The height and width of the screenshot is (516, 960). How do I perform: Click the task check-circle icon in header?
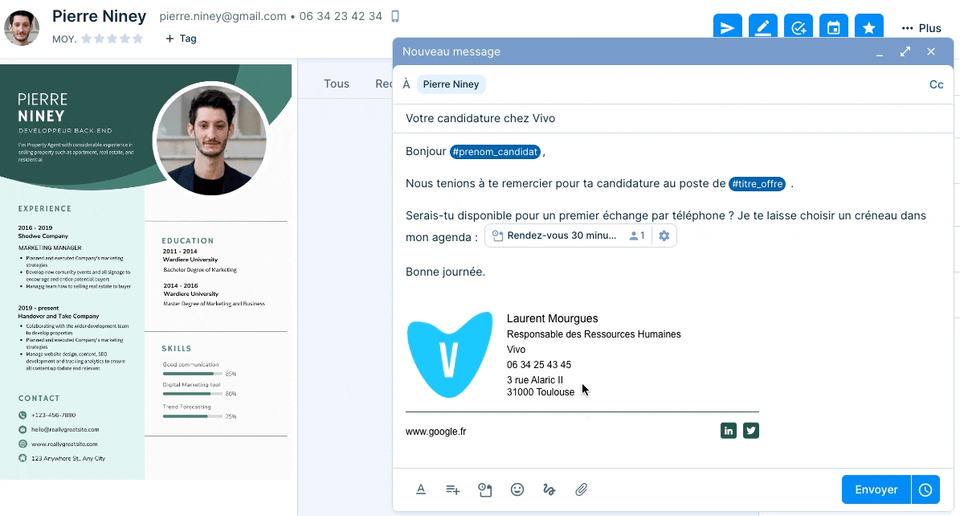798,27
